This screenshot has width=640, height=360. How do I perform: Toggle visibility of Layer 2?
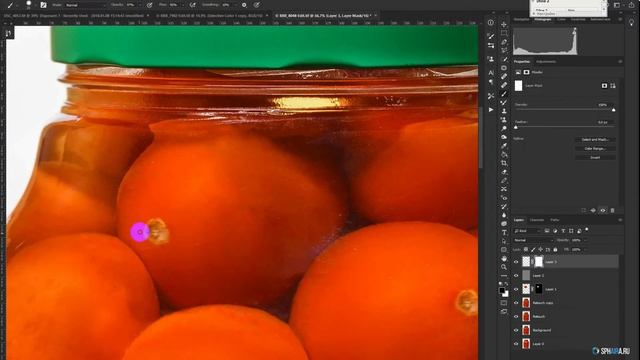516,276
